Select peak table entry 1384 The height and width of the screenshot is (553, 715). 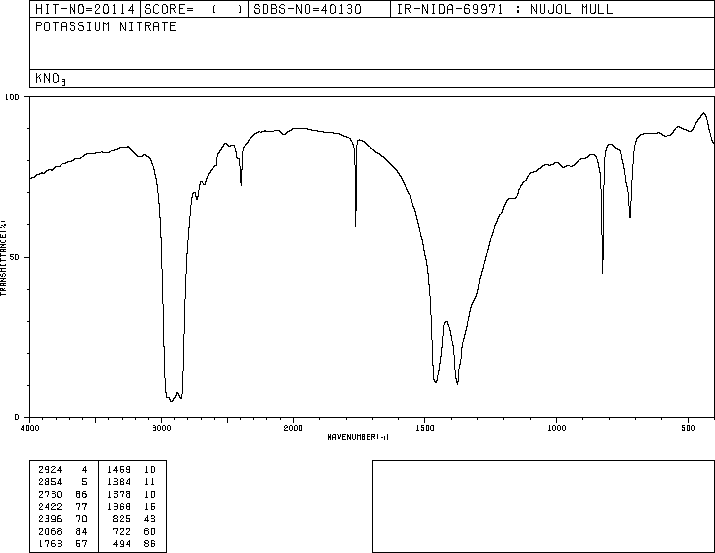(x=119, y=481)
